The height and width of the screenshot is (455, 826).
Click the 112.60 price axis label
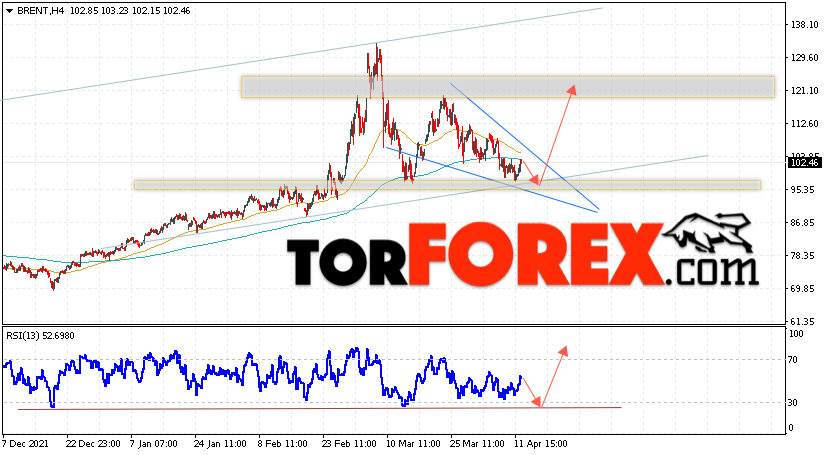coord(804,124)
